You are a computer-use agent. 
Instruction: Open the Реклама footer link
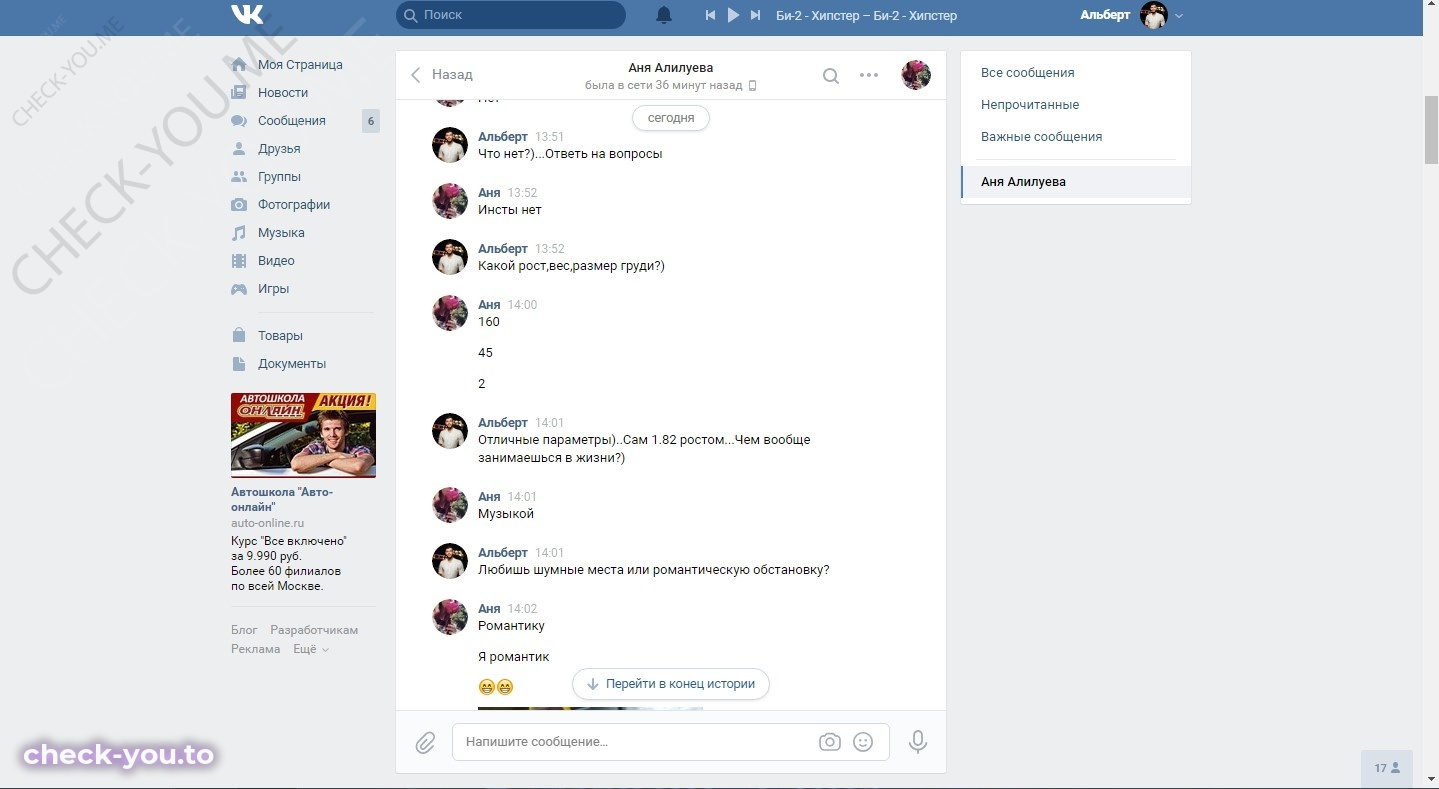[255, 649]
